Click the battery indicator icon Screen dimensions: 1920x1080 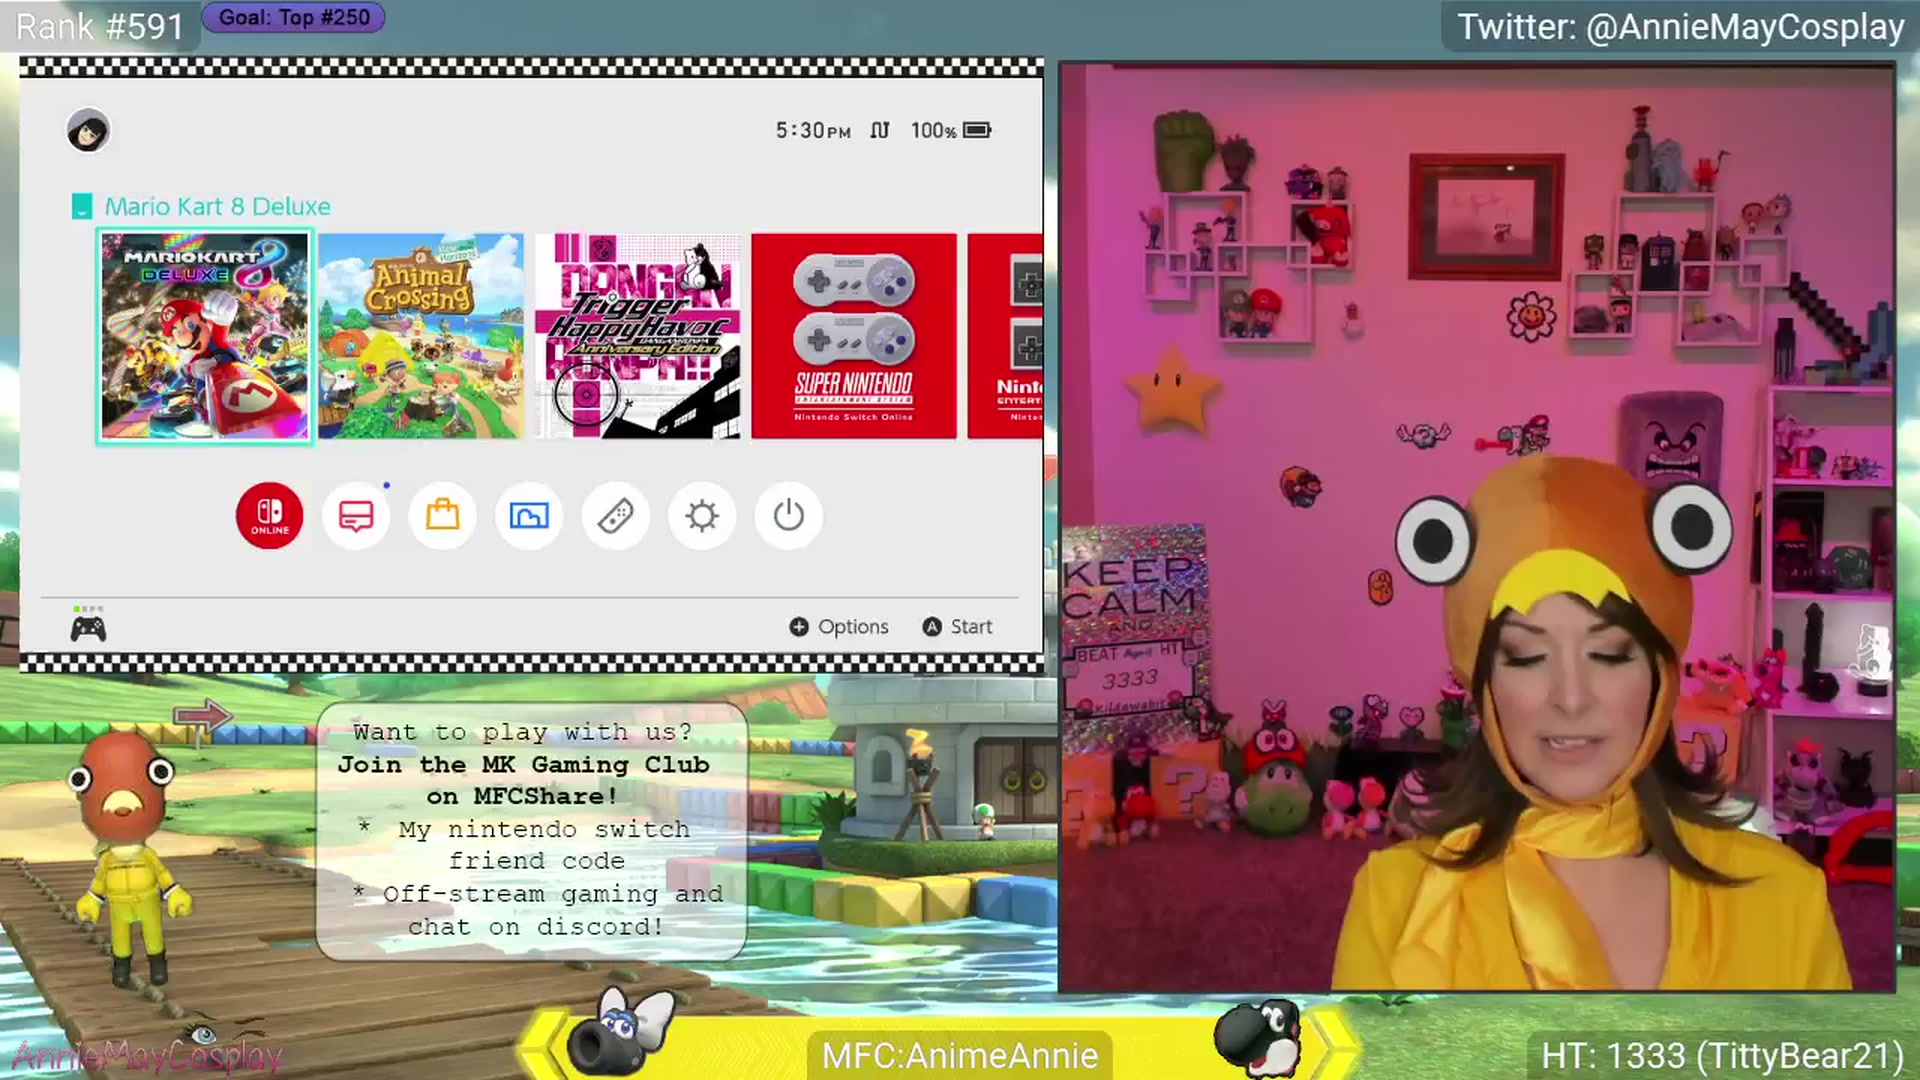tap(977, 130)
